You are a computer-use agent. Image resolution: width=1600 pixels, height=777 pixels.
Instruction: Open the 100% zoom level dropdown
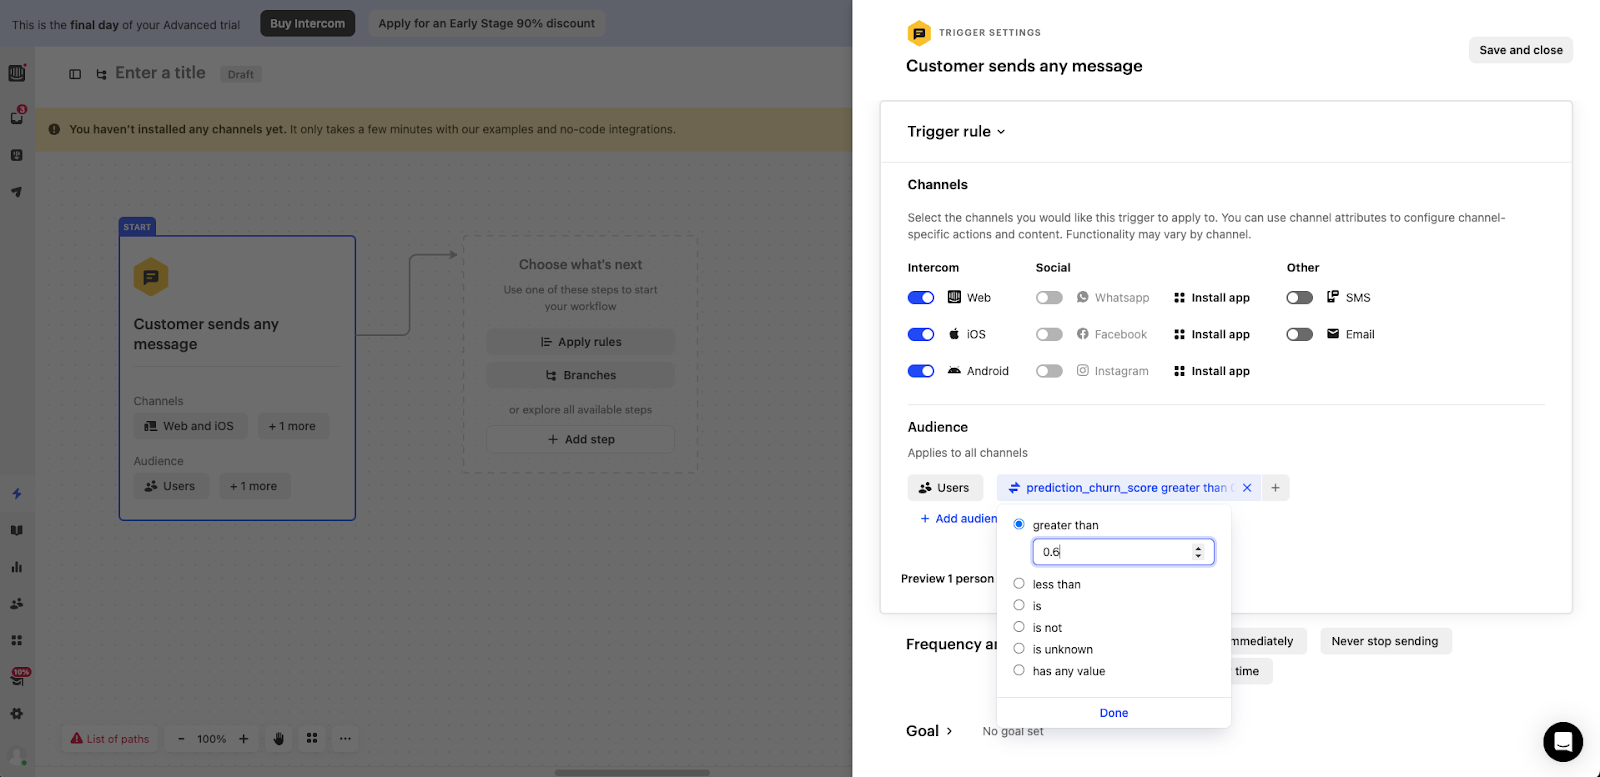[211, 739]
